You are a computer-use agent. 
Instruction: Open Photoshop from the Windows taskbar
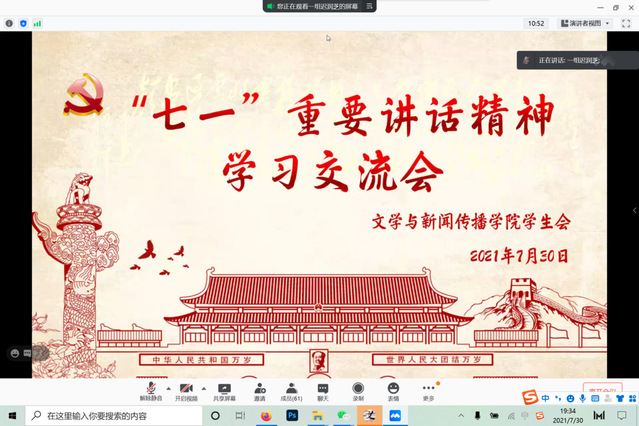click(292, 415)
